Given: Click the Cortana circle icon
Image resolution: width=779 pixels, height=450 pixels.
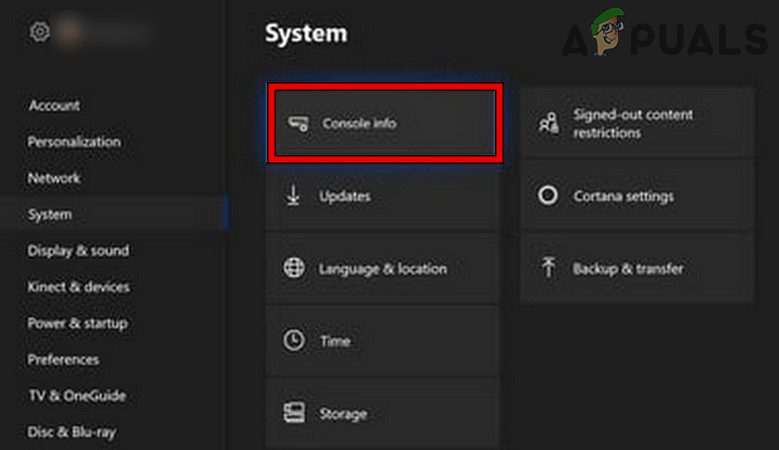Looking at the screenshot, I should (548, 196).
